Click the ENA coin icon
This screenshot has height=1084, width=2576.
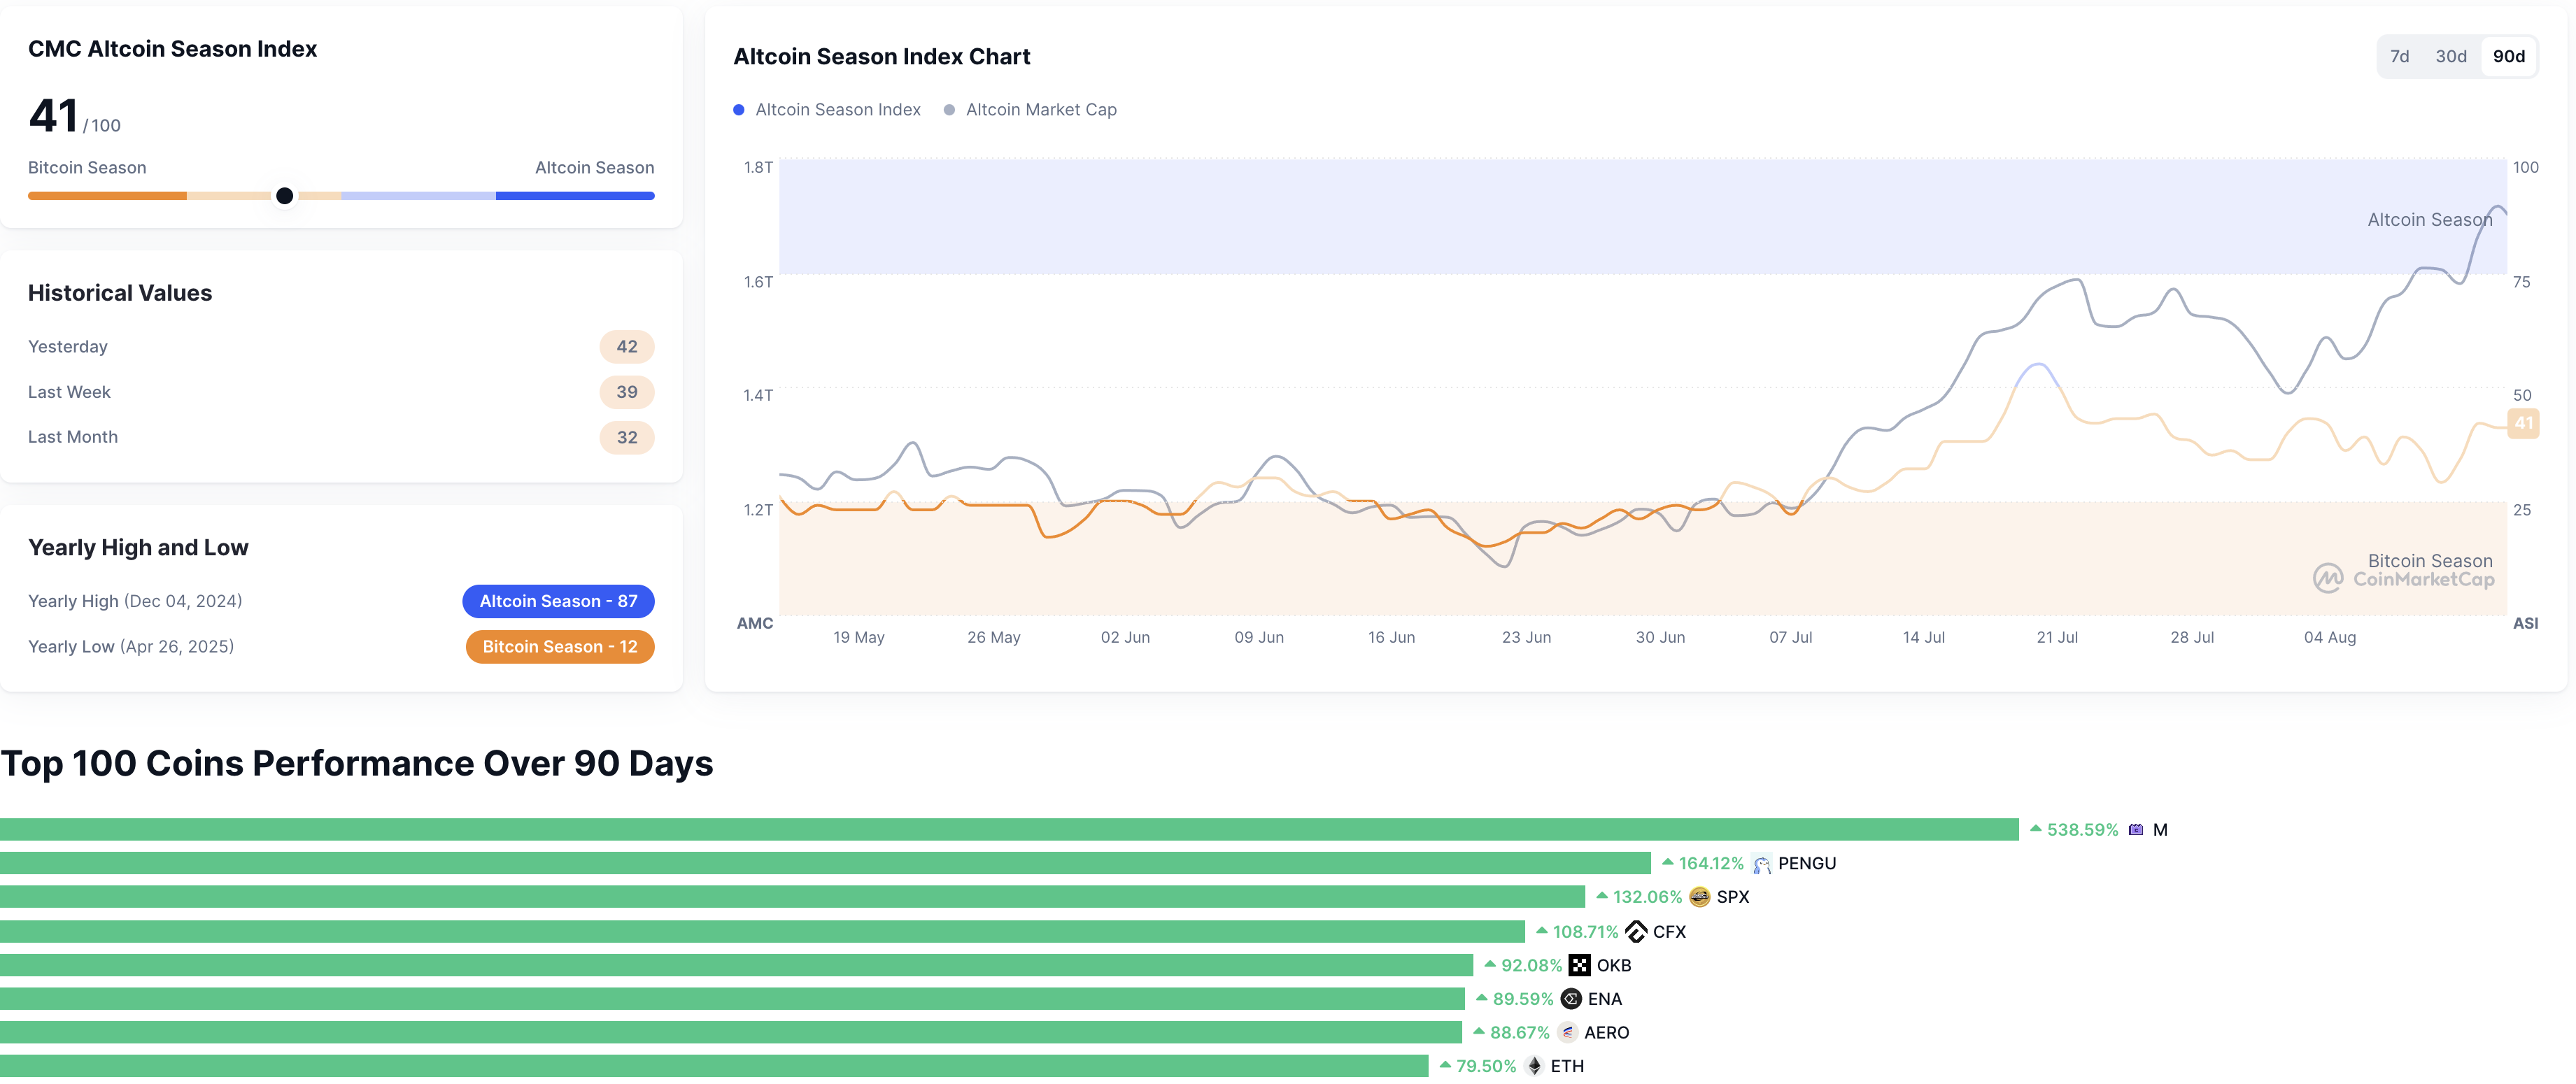click(x=1571, y=999)
